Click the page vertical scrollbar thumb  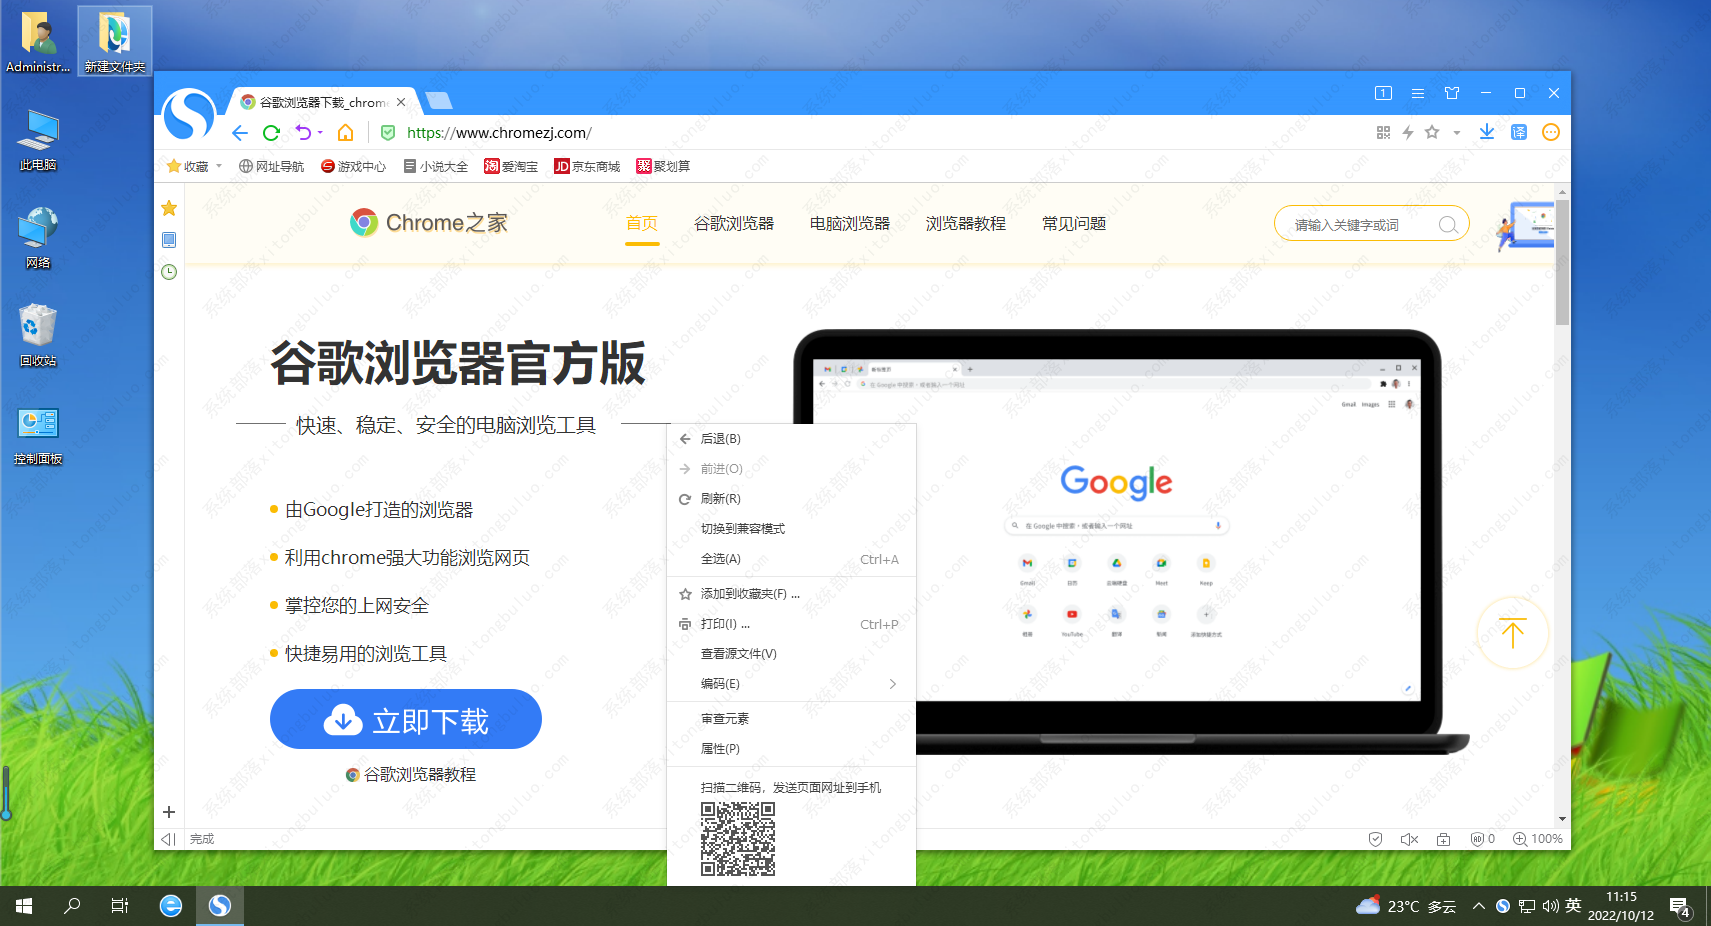coord(1562,262)
